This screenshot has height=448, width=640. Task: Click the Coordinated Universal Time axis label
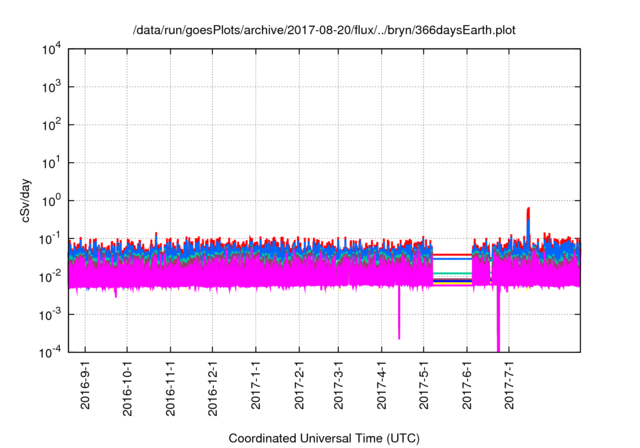tap(324, 438)
